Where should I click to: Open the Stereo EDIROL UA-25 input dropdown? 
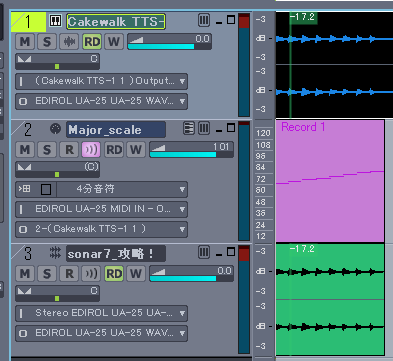pyautogui.click(x=101, y=313)
